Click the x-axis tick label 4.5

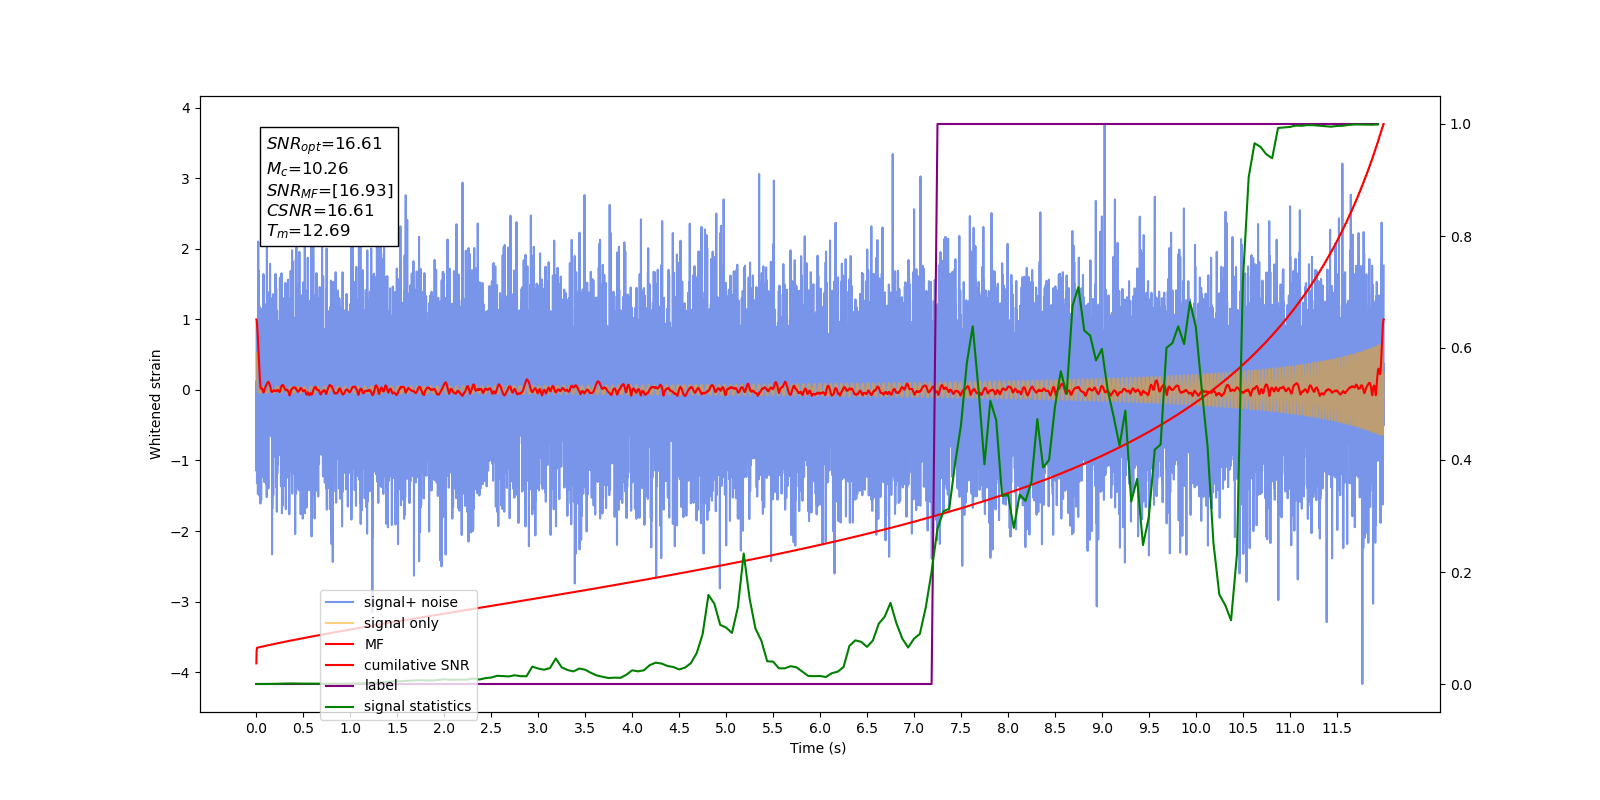click(679, 728)
